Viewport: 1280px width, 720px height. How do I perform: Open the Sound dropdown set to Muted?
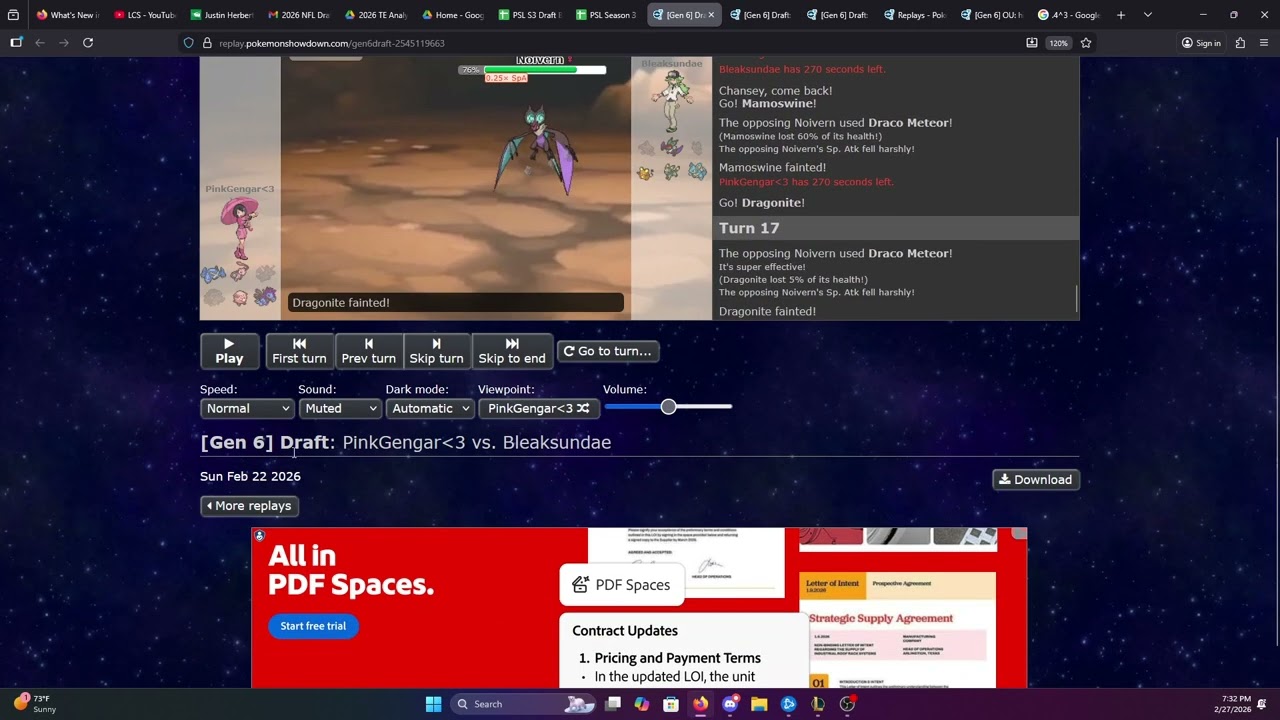(340, 408)
